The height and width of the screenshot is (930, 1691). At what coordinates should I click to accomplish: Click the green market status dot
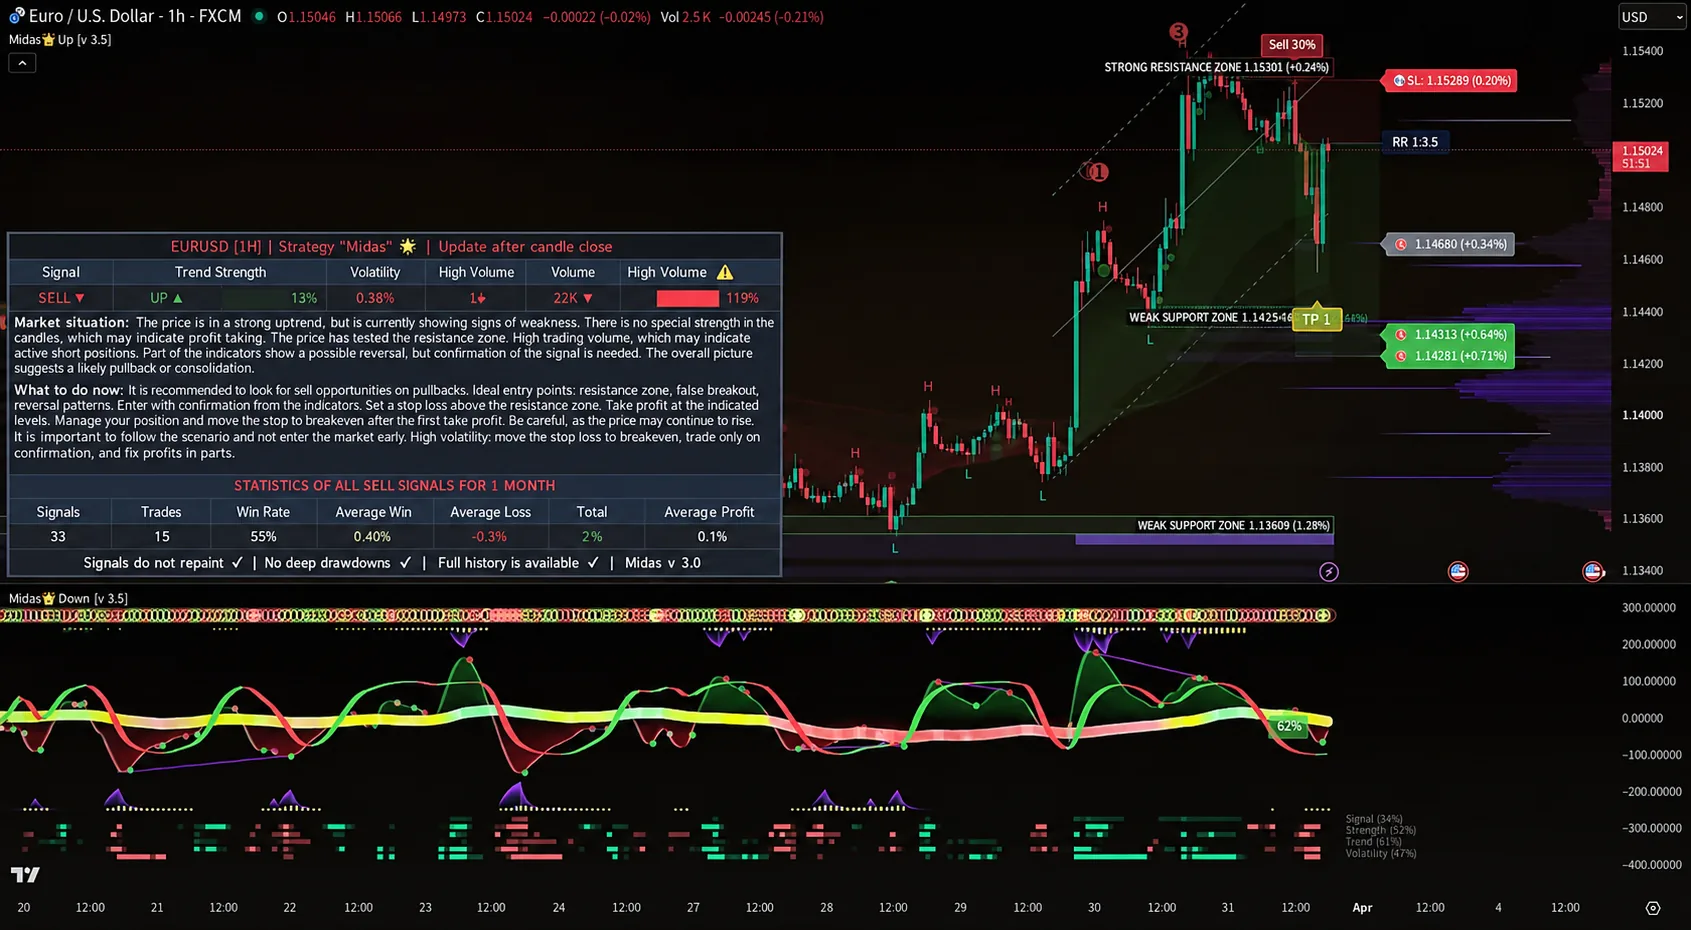[x=259, y=16]
